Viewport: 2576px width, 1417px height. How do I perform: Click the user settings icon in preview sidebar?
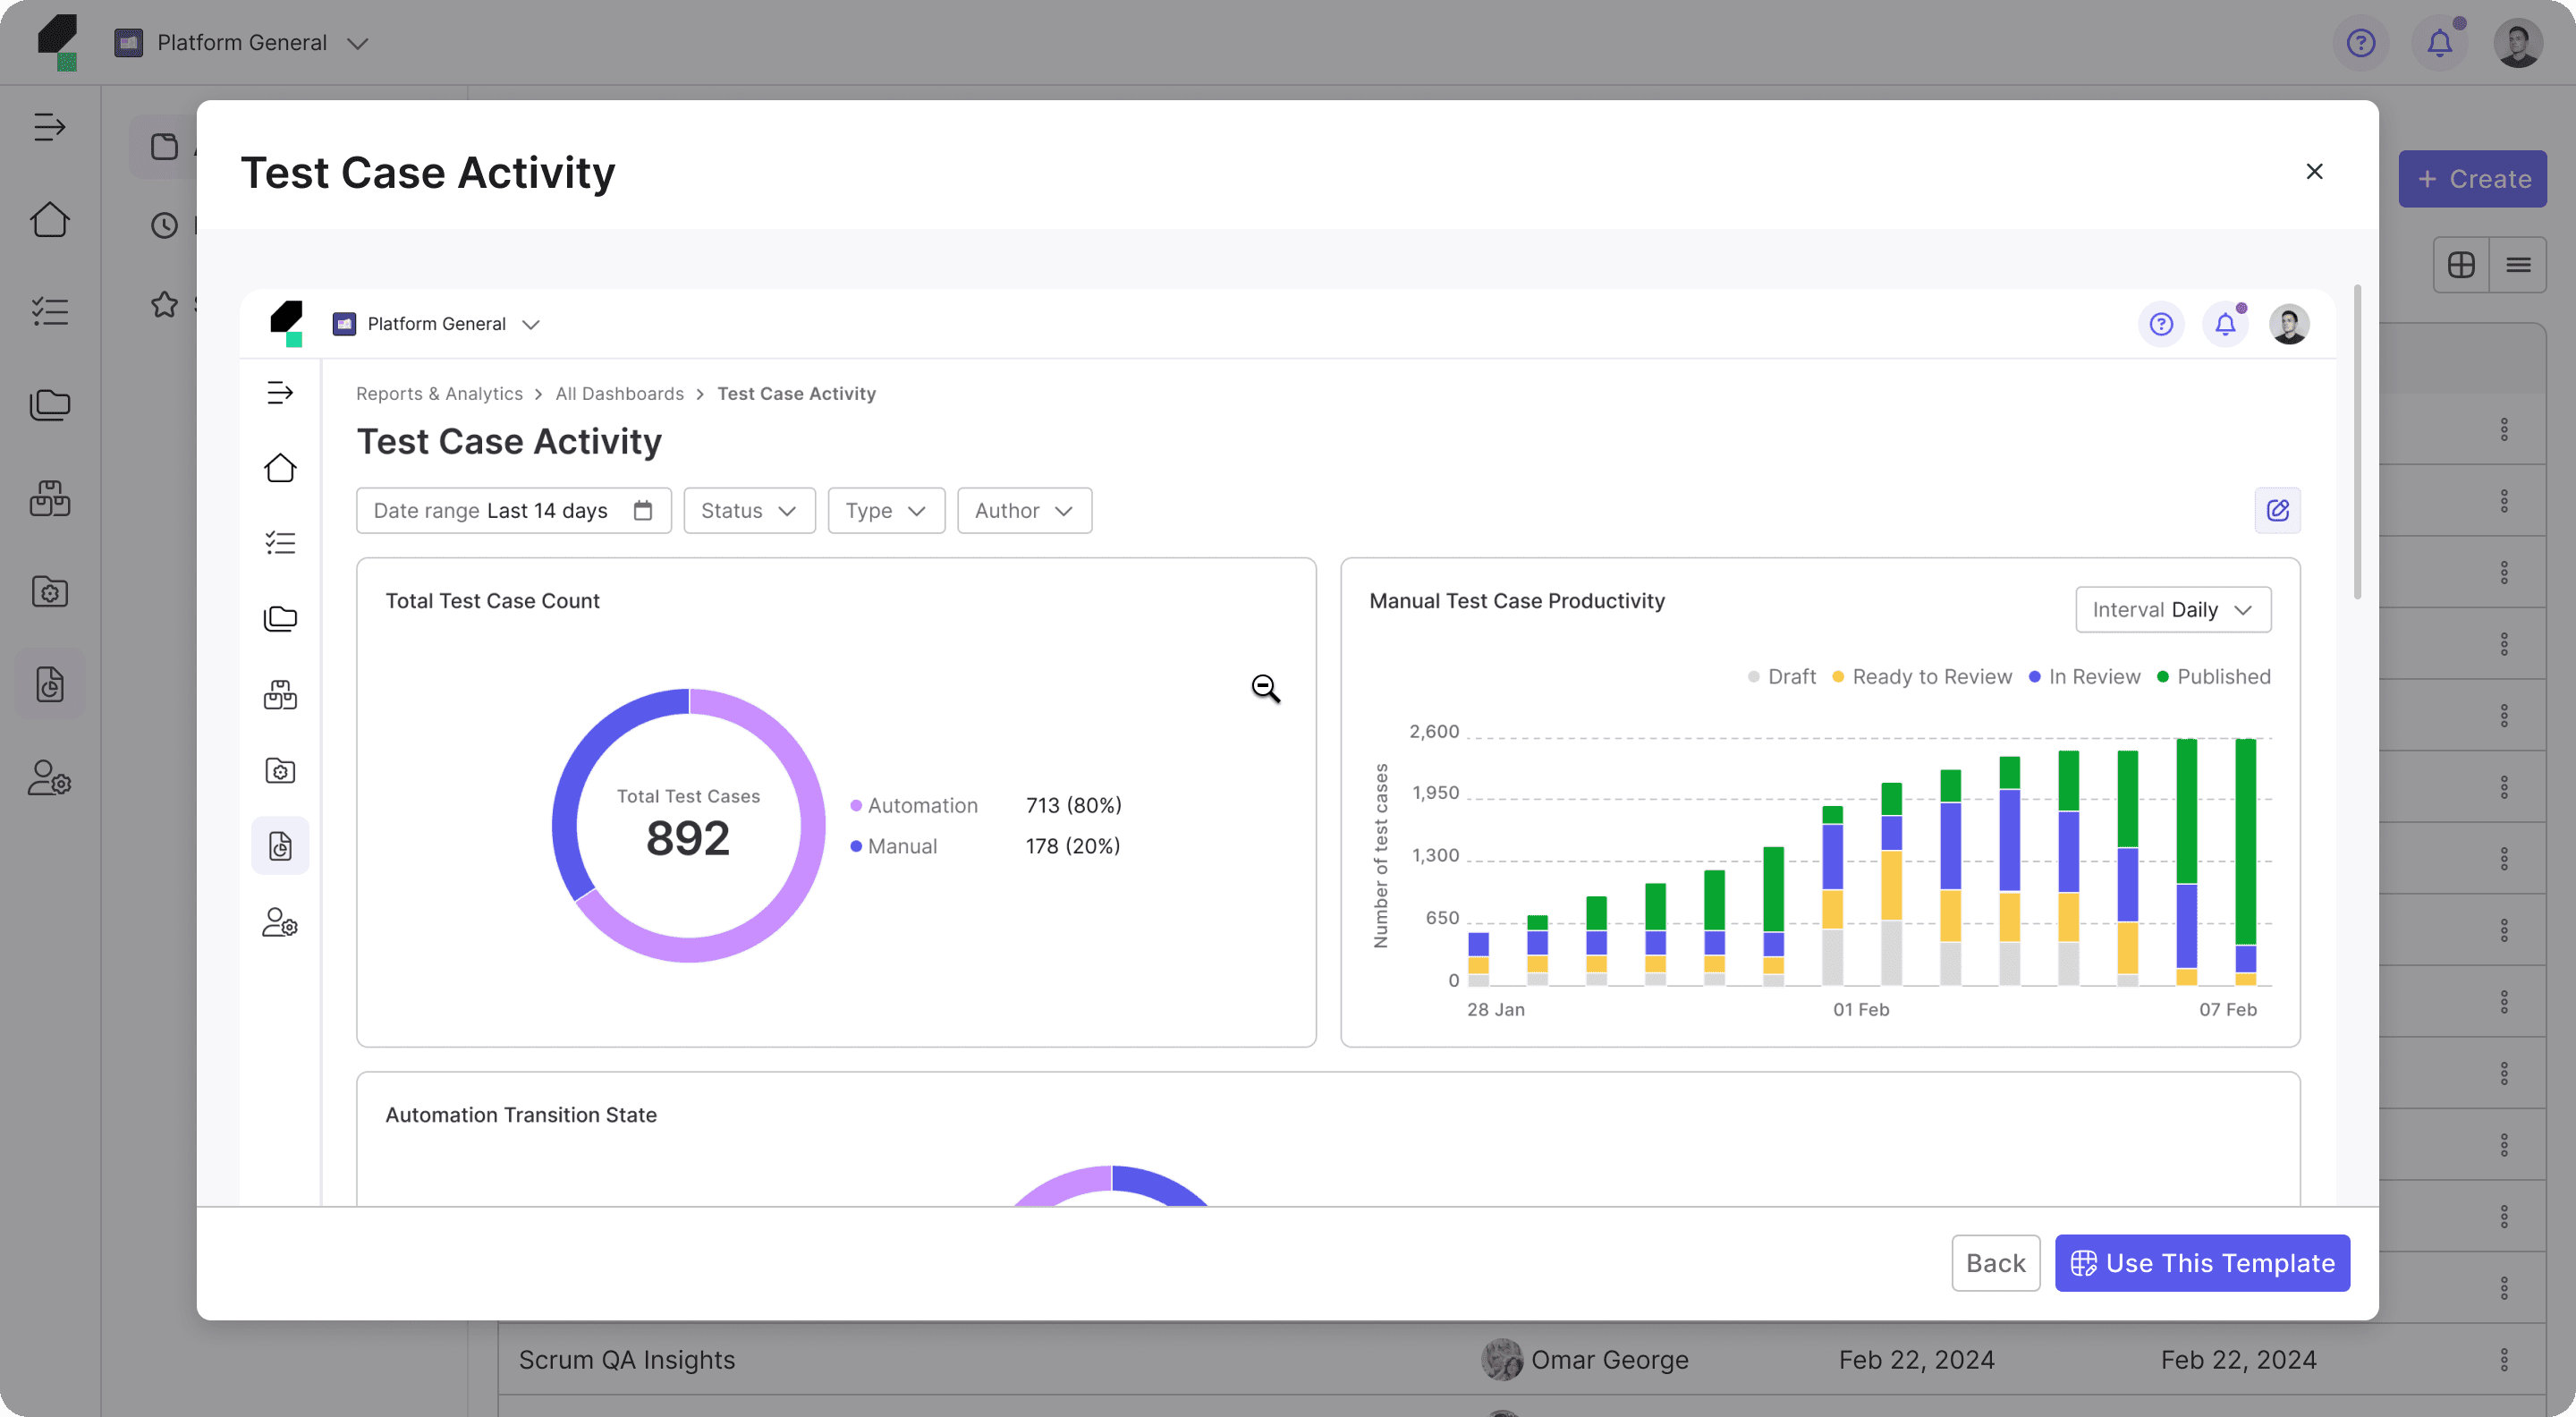280,922
